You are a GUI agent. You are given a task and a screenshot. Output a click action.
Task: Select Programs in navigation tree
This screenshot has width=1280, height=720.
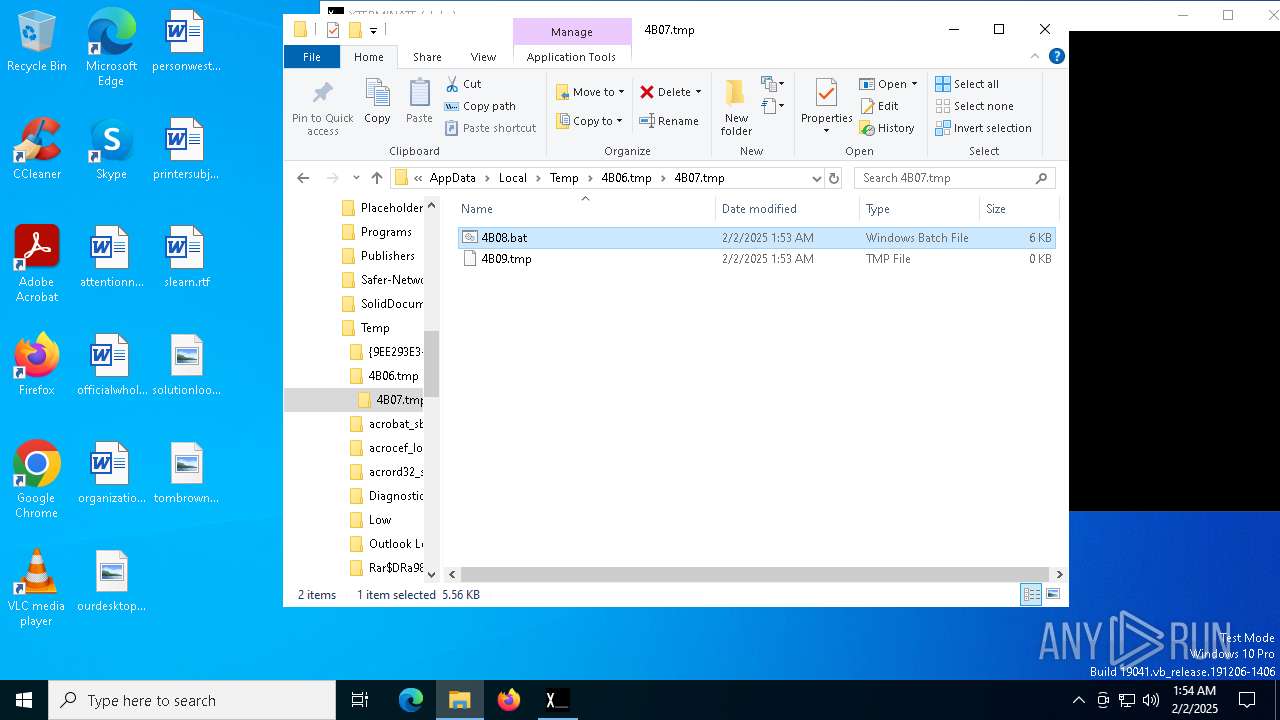[x=385, y=232]
